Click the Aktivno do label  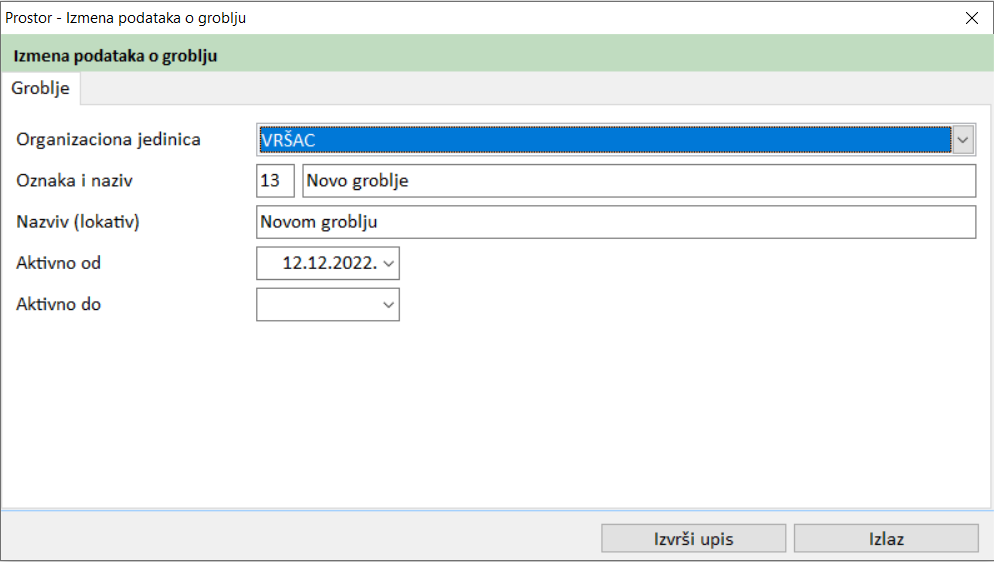pos(58,305)
